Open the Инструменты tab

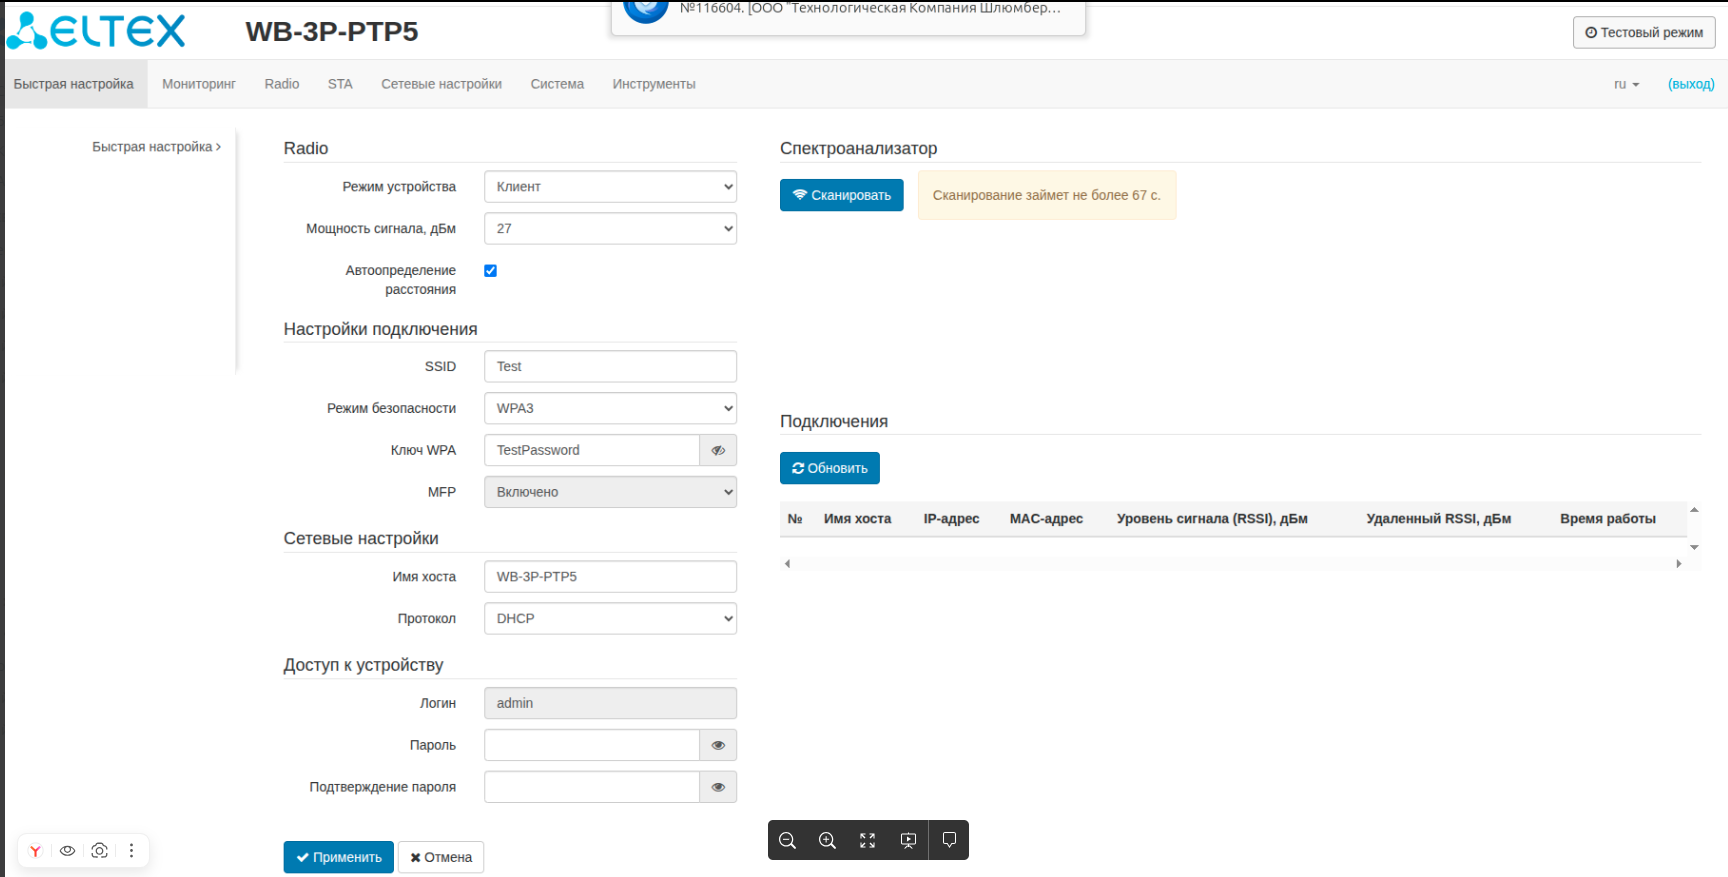point(654,84)
